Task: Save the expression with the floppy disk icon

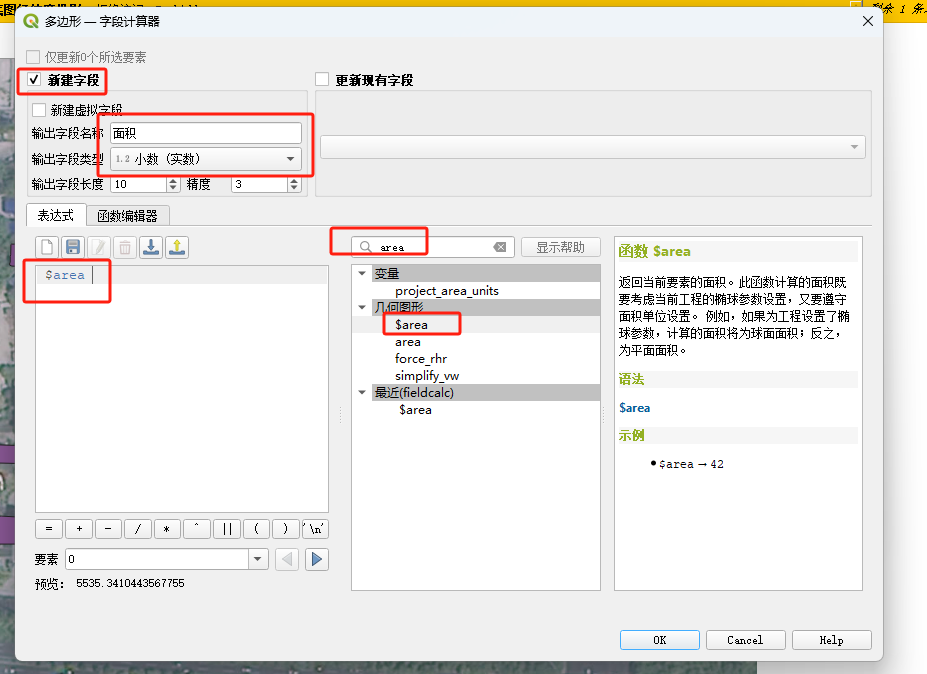Action: (x=72, y=247)
